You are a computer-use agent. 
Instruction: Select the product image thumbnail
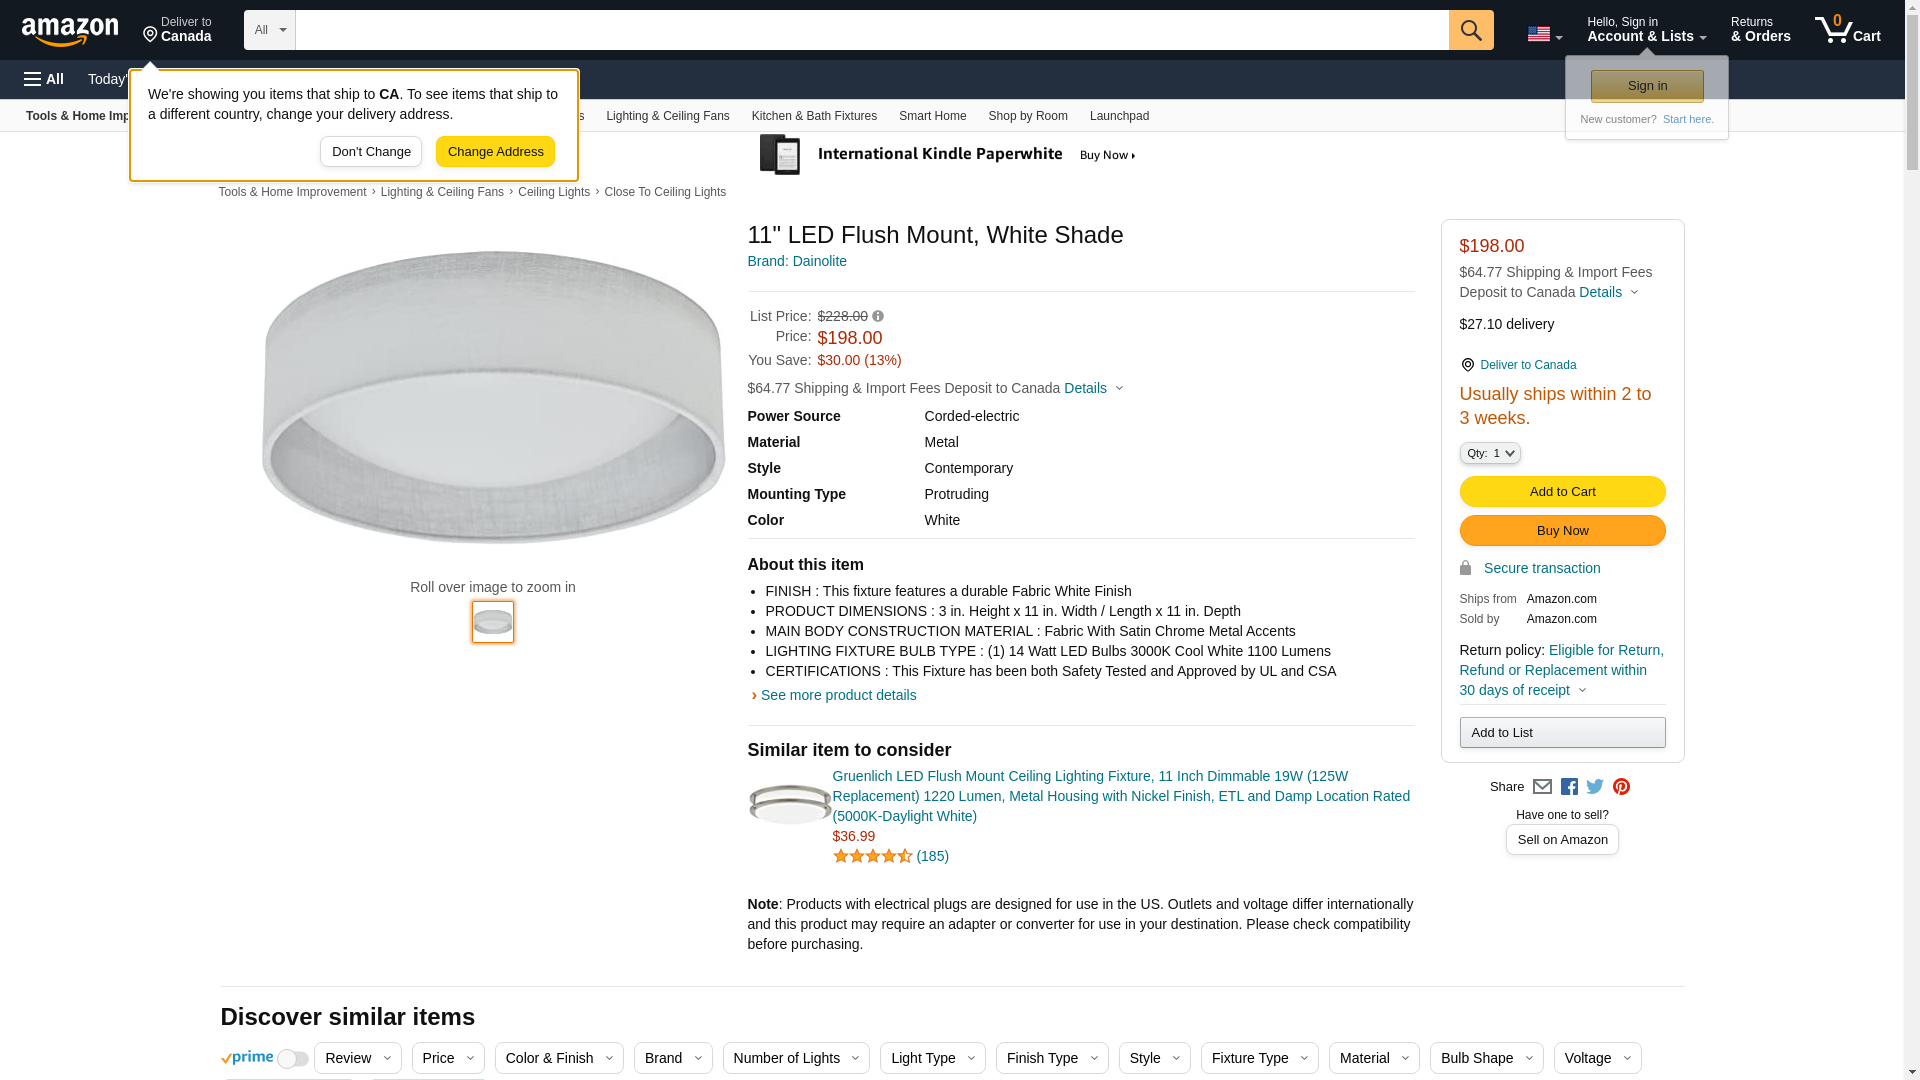tap(493, 622)
